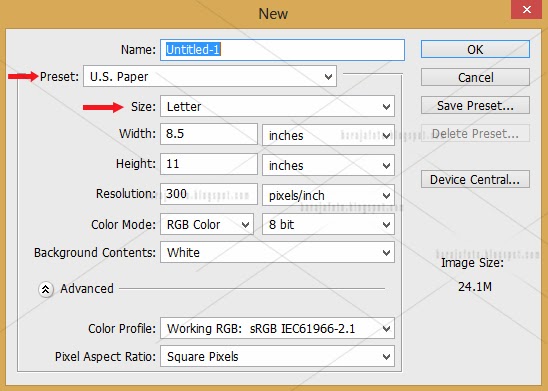Close the New dialog with X
This screenshot has width=548, height=391.
(x=527, y=9)
